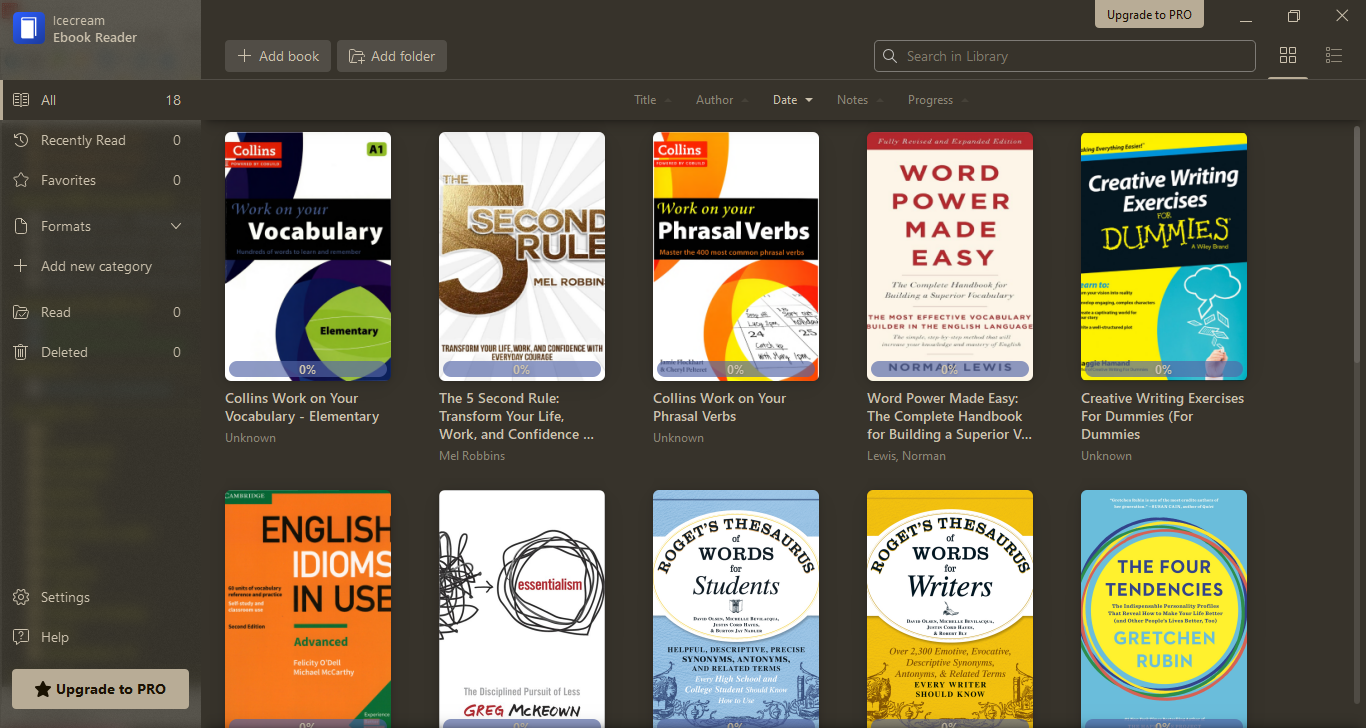
Task: Click author 'Mel Robbins' text
Action: click(x=472, y=456)
